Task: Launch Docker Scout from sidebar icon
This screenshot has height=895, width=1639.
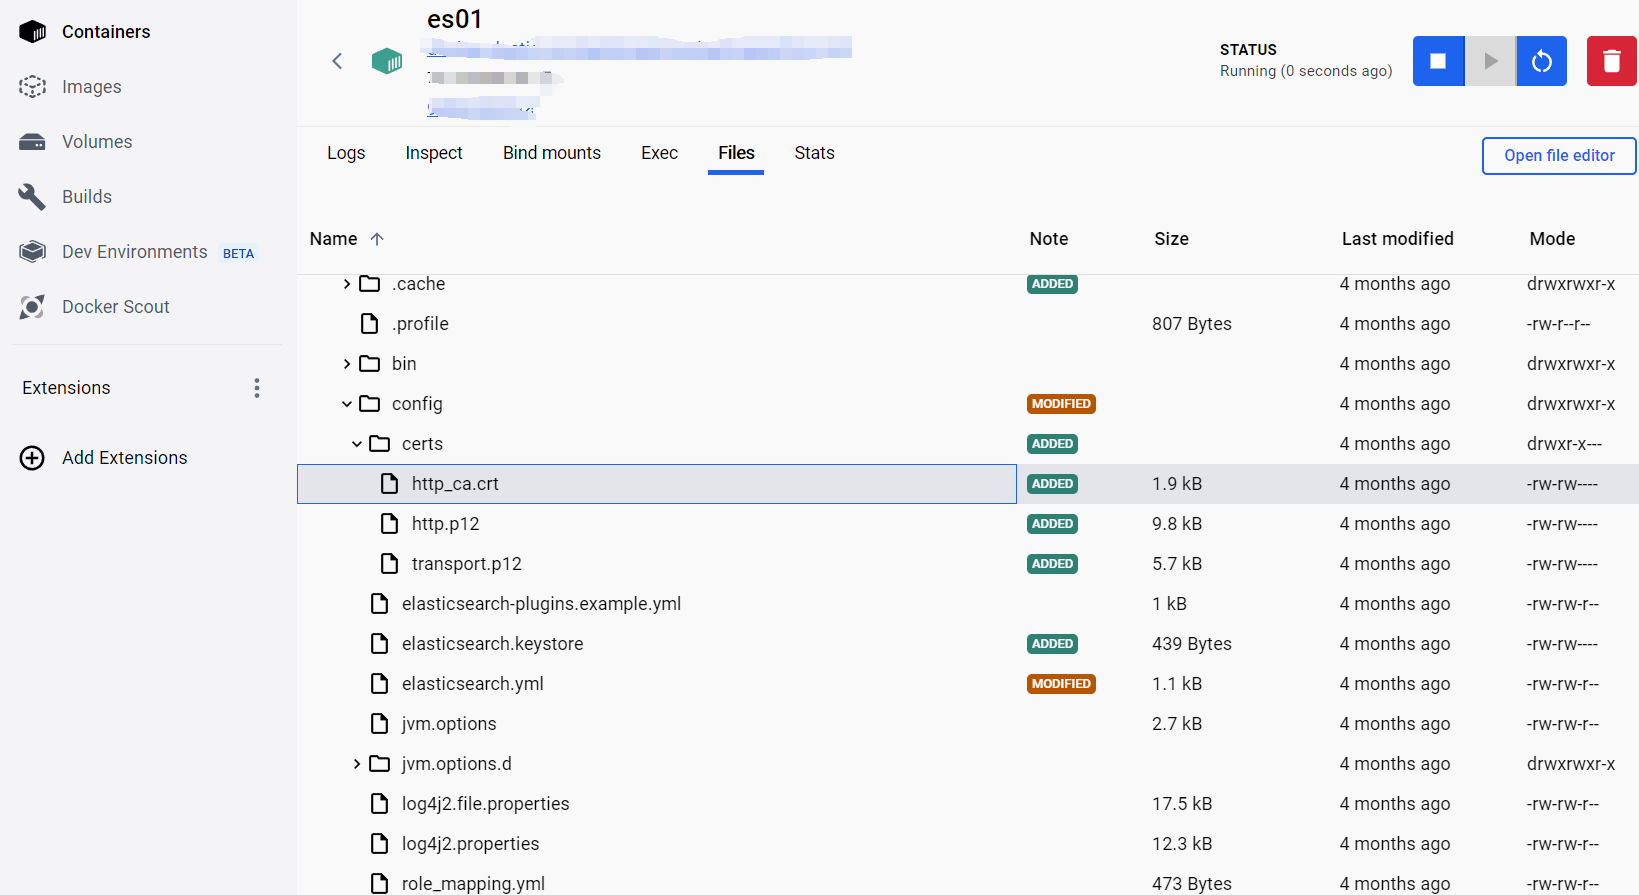Action: [33, 307]
